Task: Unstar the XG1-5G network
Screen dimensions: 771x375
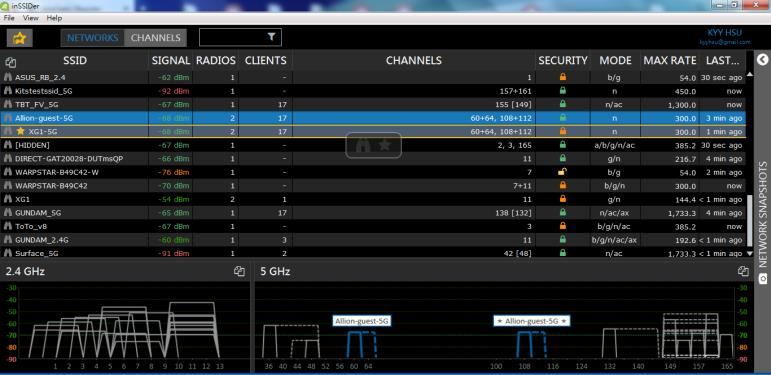Action: pyautogui.click(x=20, y=131)
